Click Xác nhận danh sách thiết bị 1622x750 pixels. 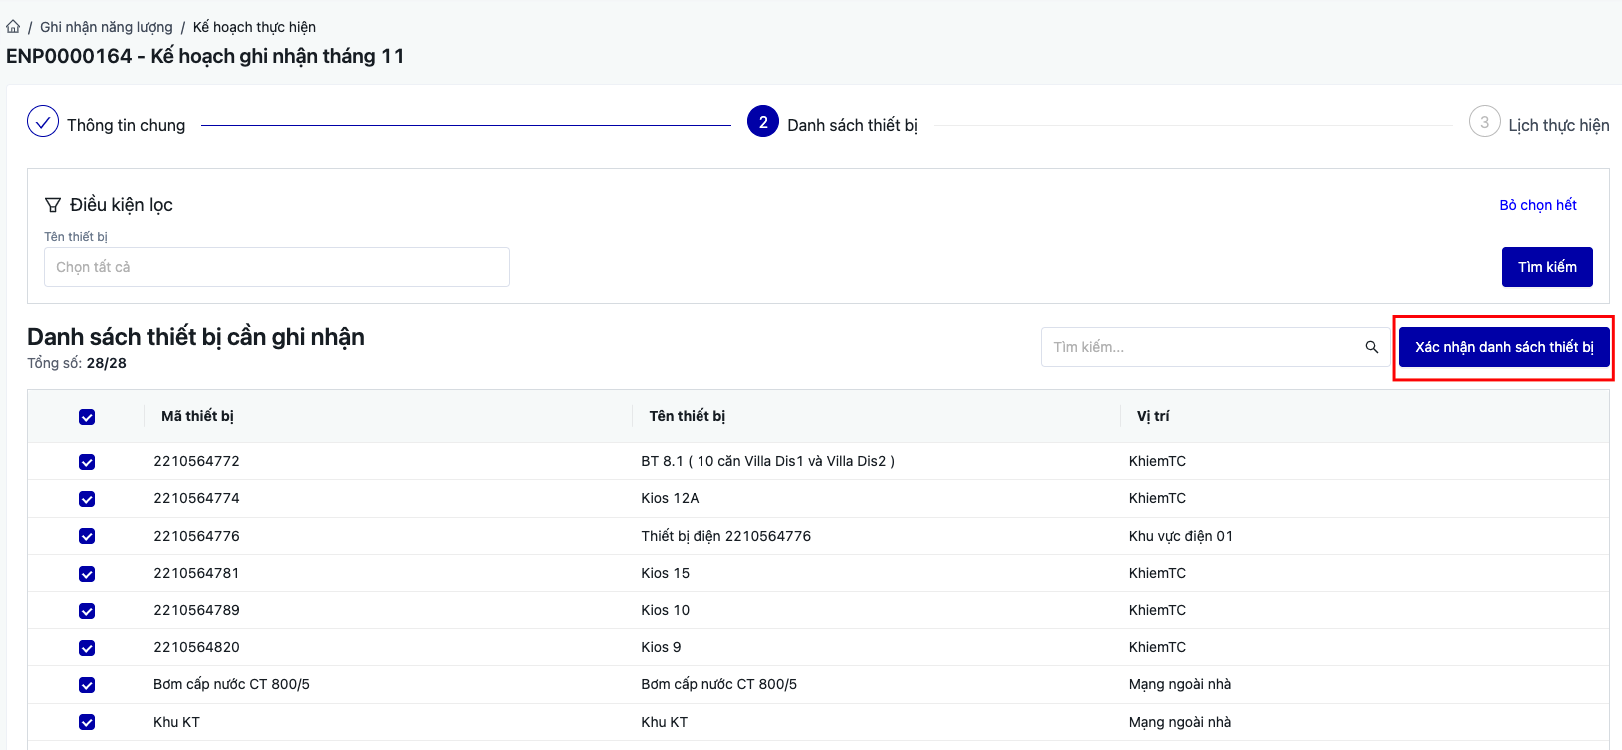point(1504,347)
